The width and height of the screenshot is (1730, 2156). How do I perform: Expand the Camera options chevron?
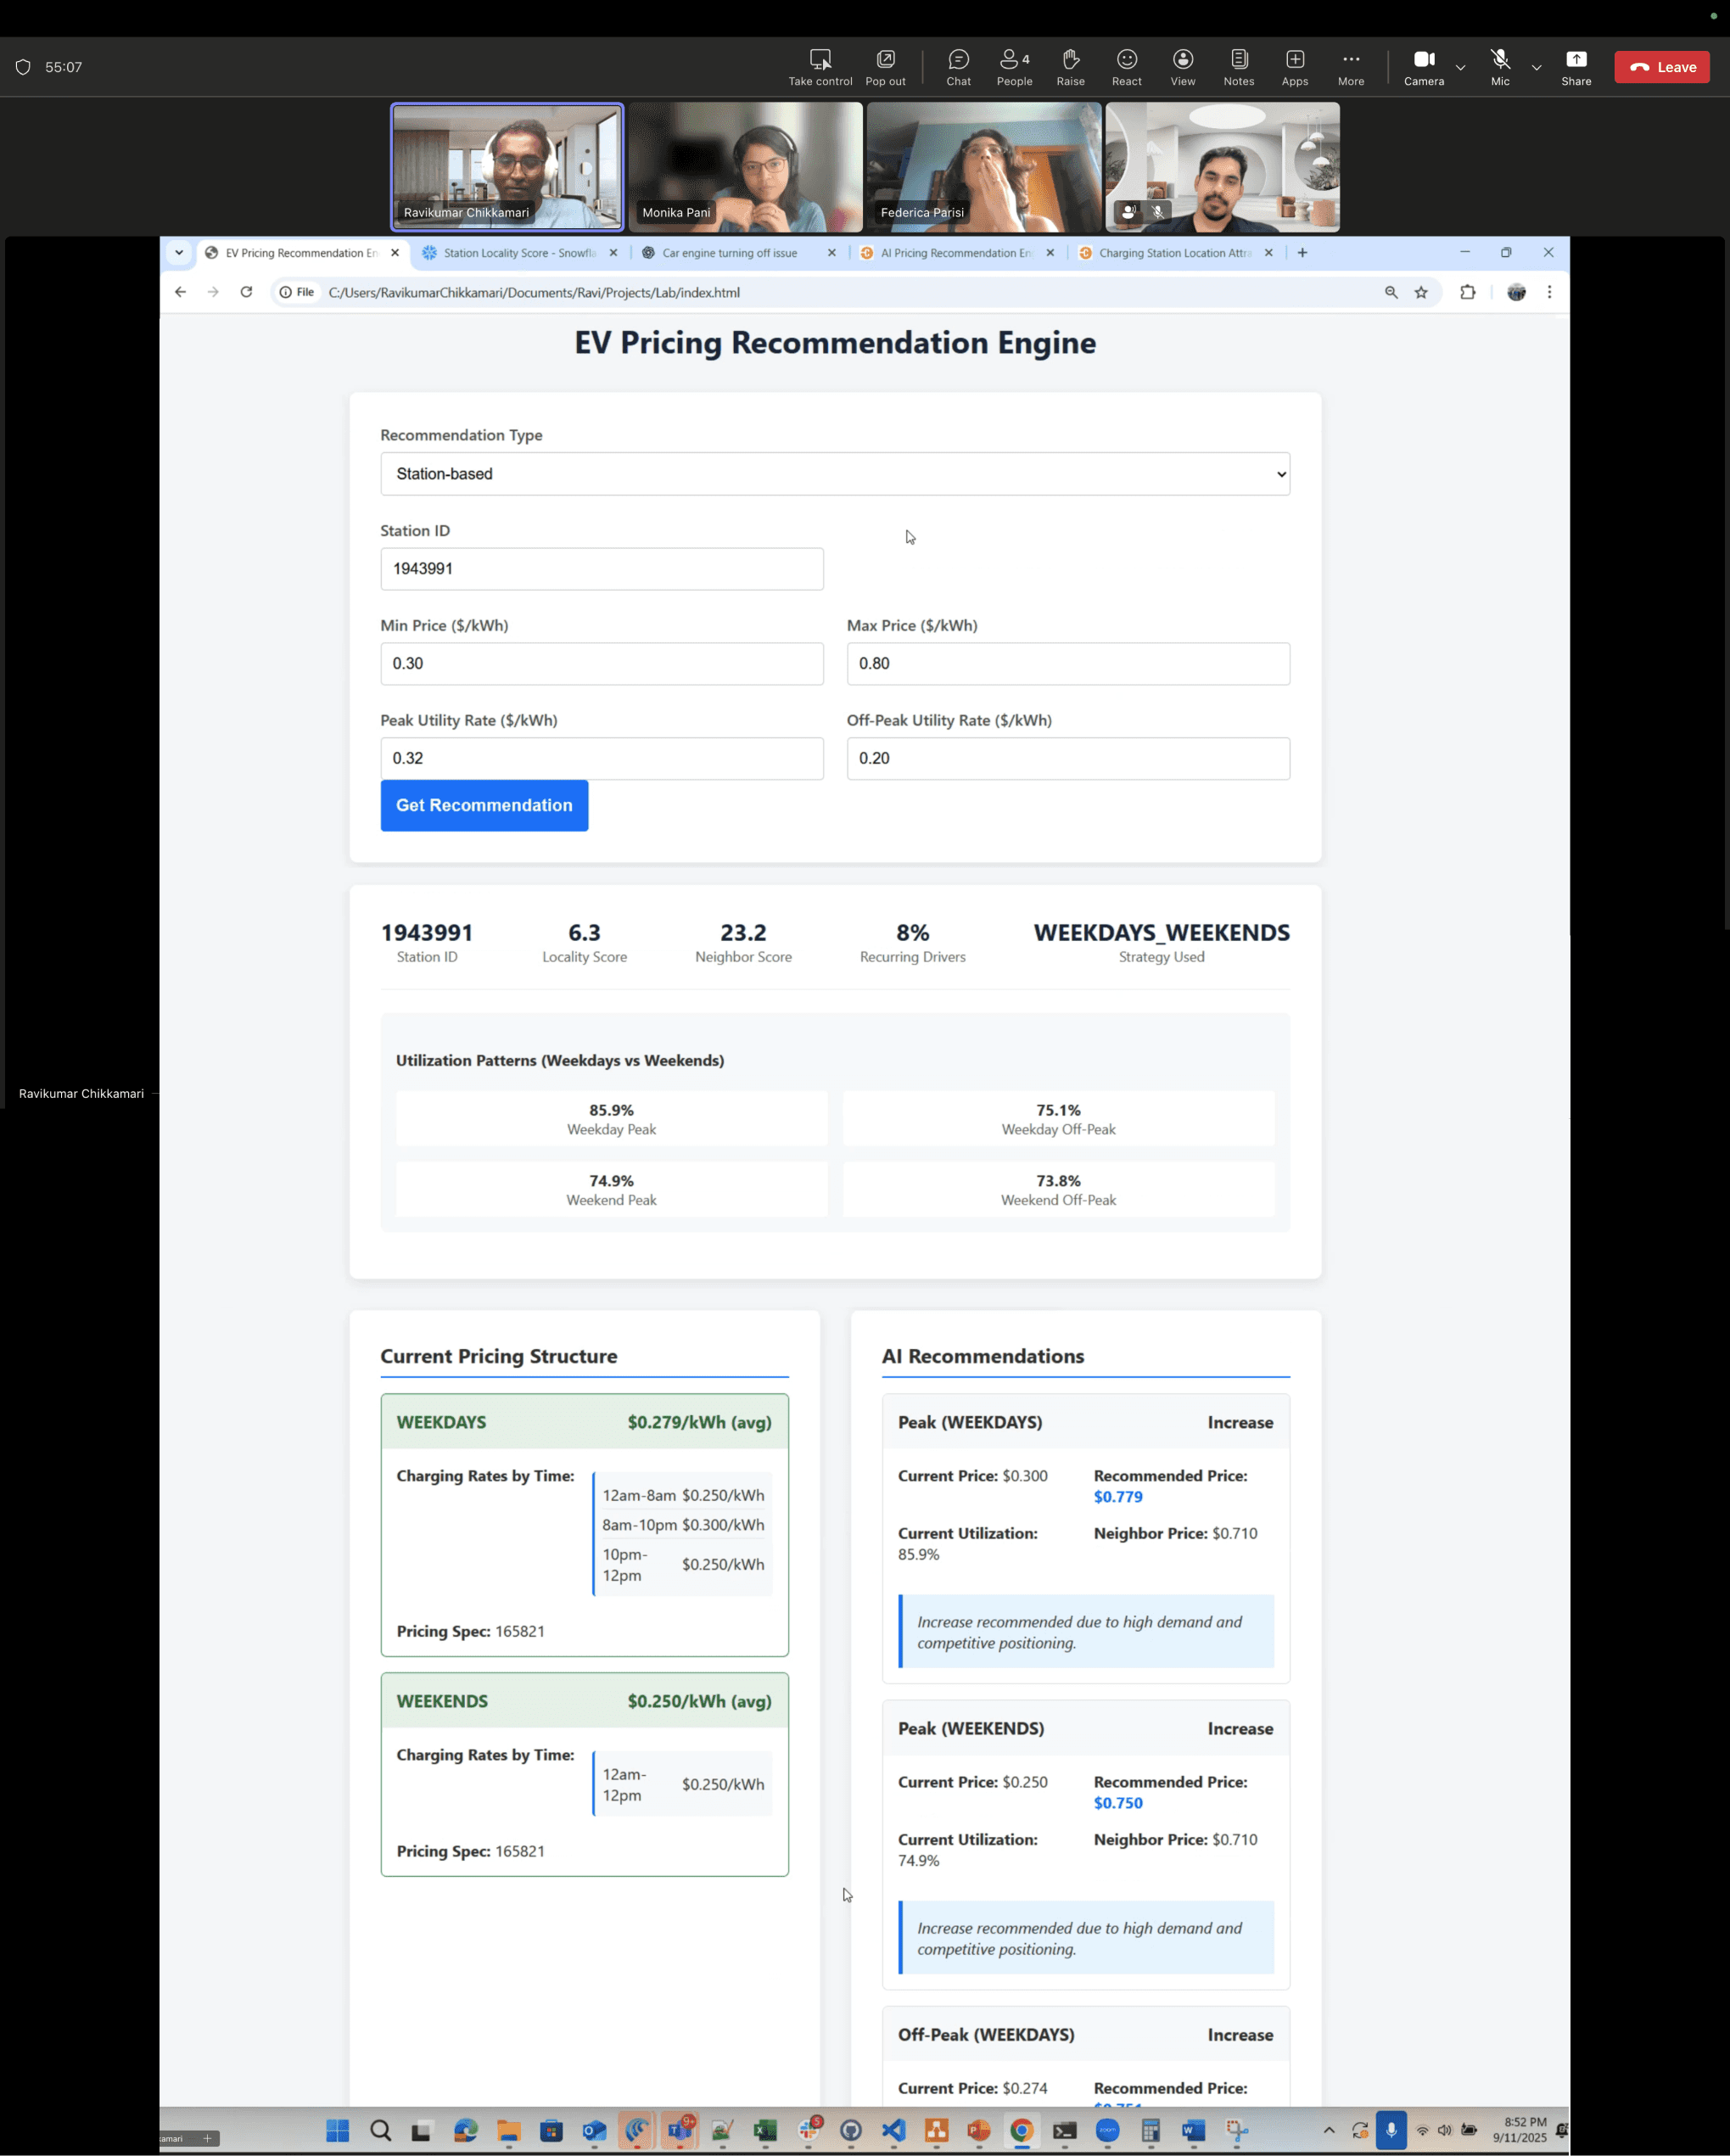pyautogui.click(x=1460, y=68)
